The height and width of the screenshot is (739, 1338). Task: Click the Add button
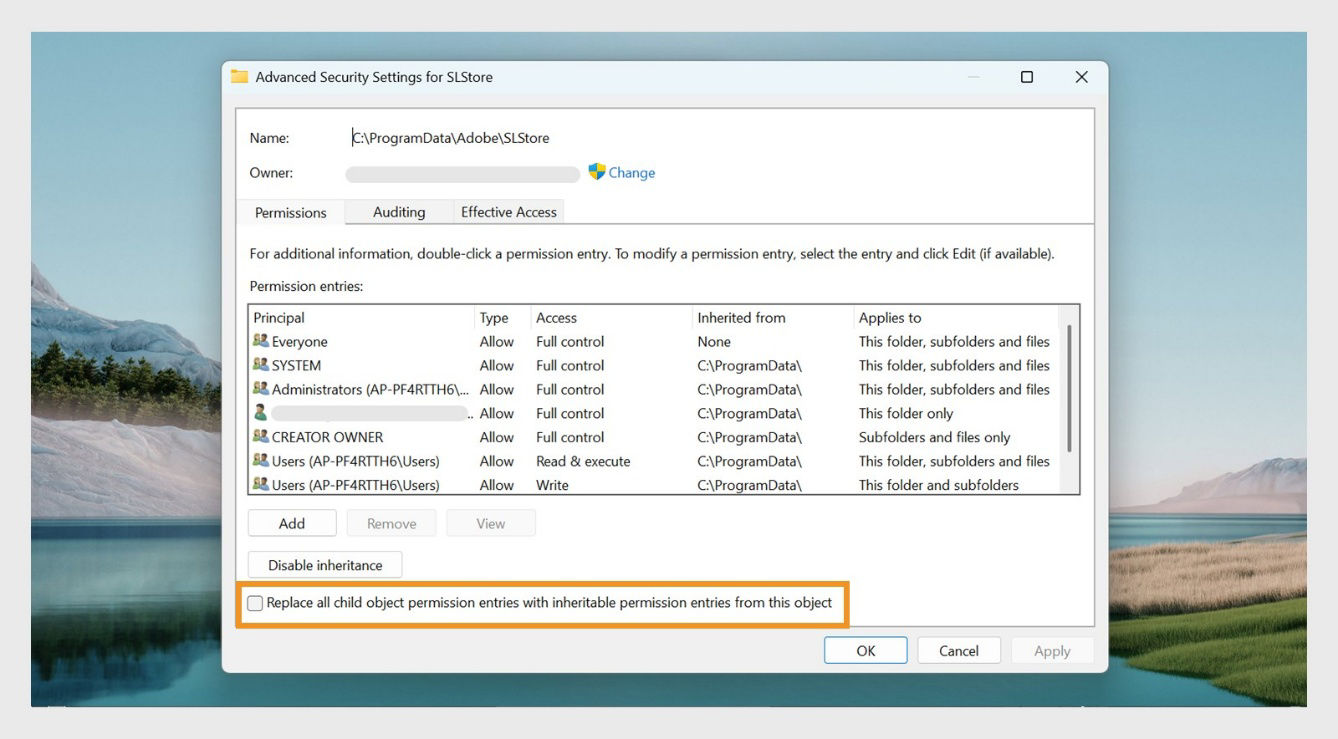292,523
